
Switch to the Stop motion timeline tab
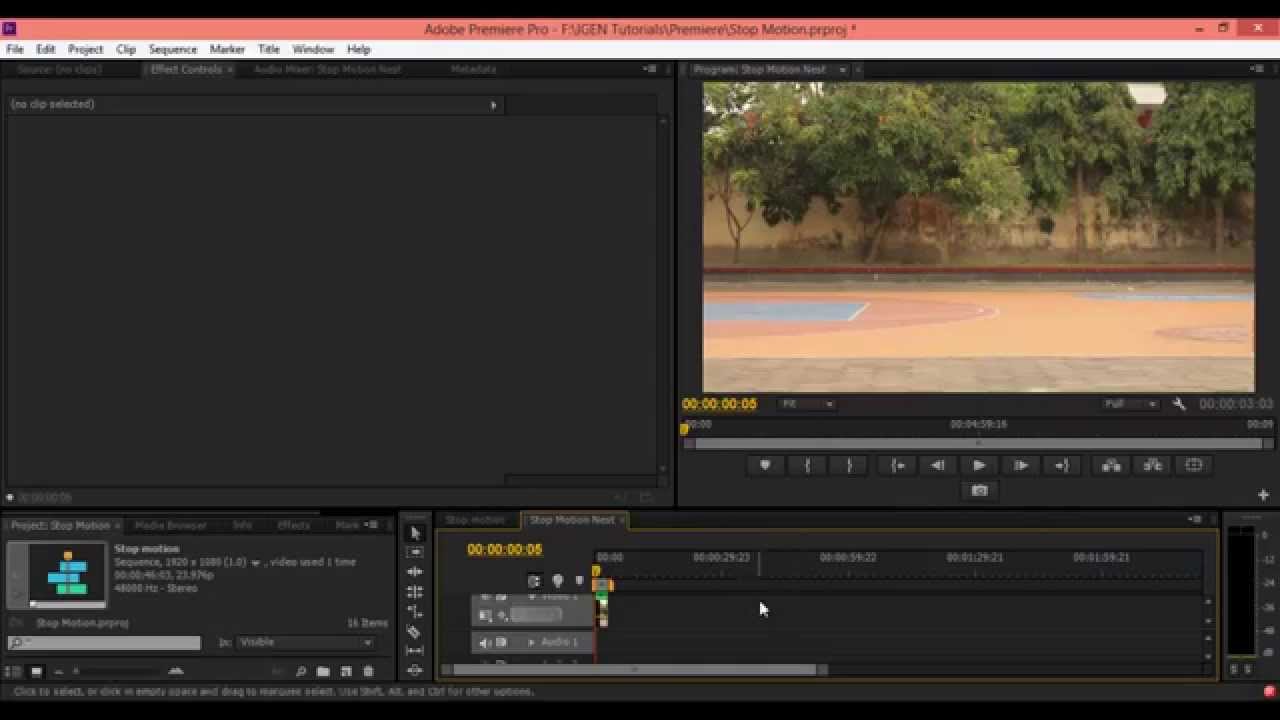[x=475, y=519]
